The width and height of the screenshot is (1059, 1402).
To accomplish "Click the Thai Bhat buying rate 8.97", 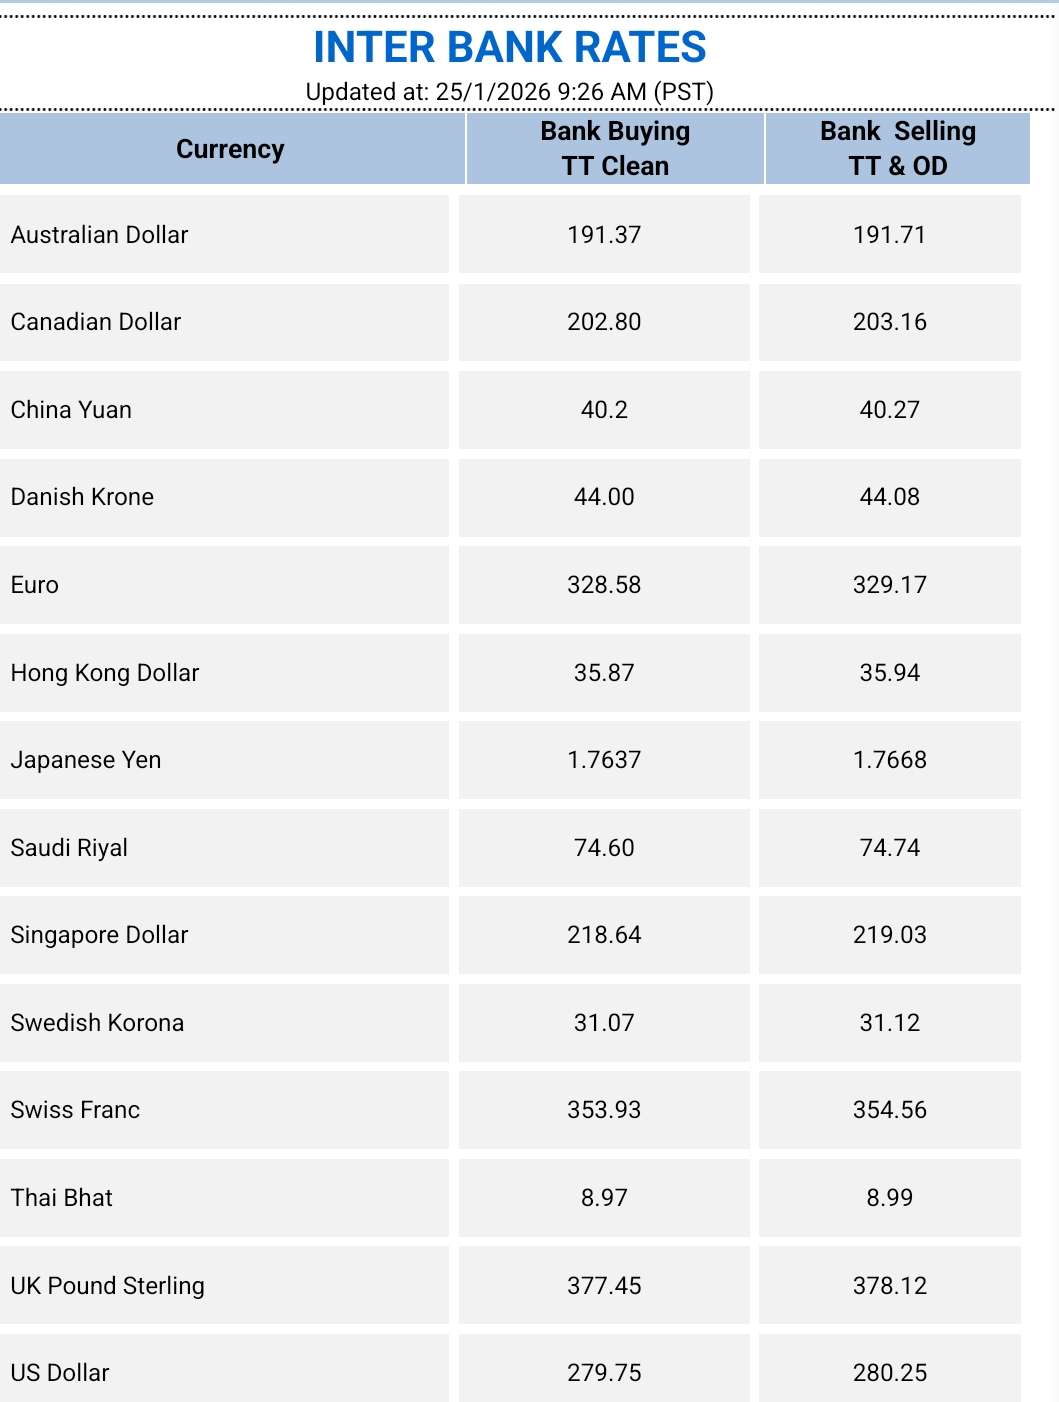I will tap(604, 1198).
